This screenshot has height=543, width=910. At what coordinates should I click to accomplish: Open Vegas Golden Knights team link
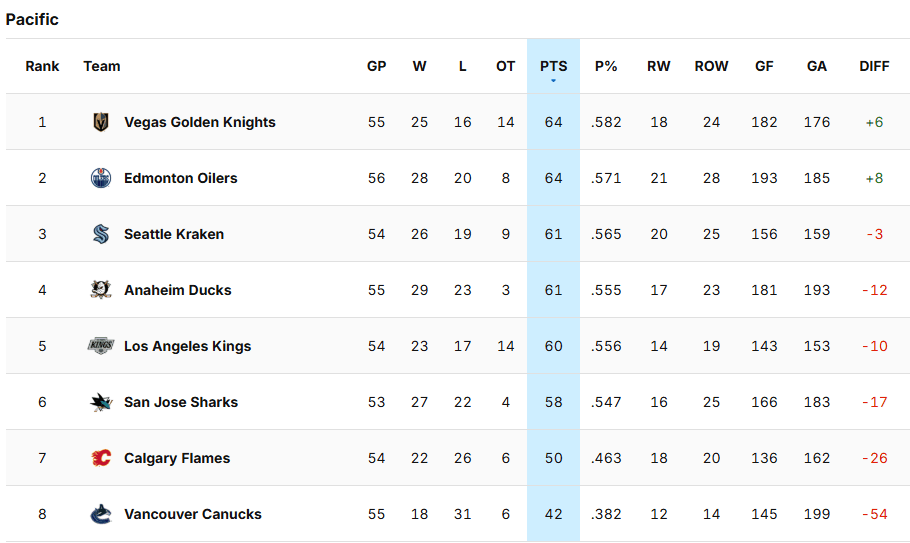tap(199, 122)
